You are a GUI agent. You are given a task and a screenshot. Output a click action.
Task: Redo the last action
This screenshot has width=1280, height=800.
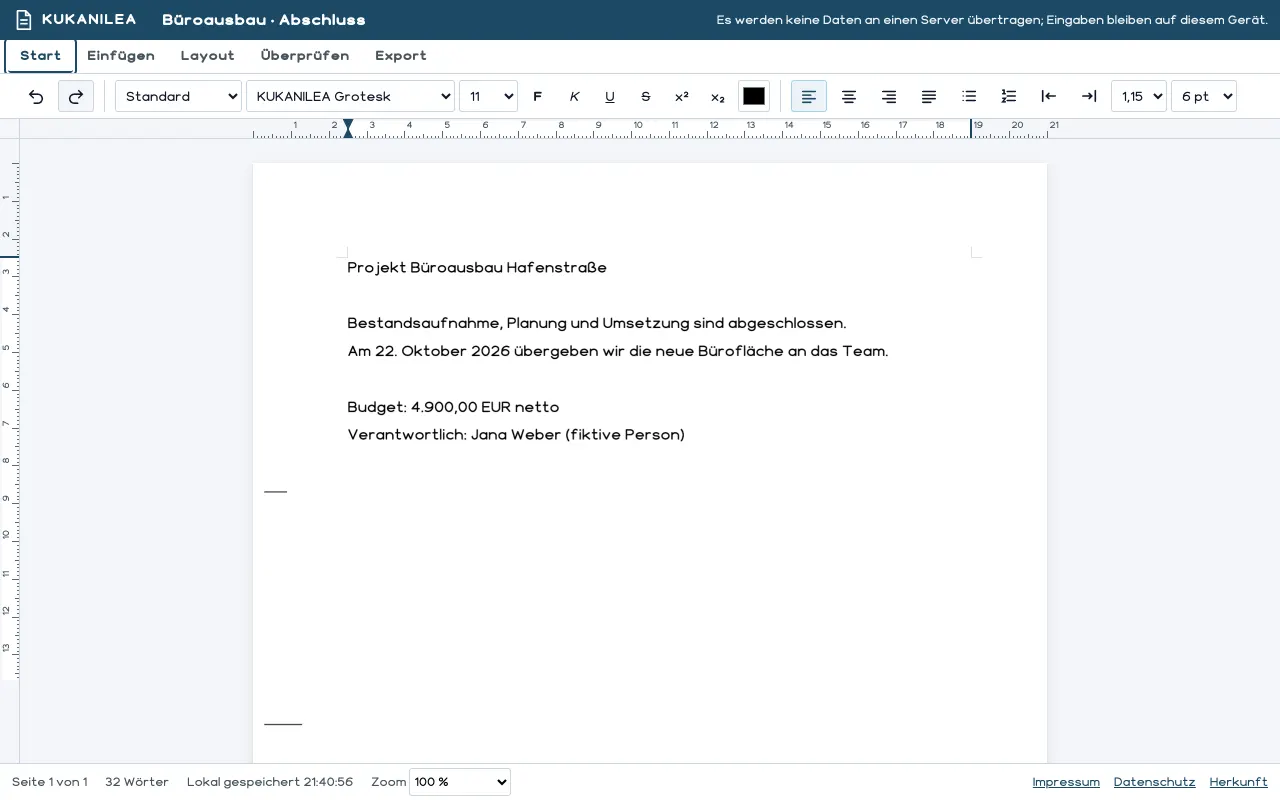76,96
